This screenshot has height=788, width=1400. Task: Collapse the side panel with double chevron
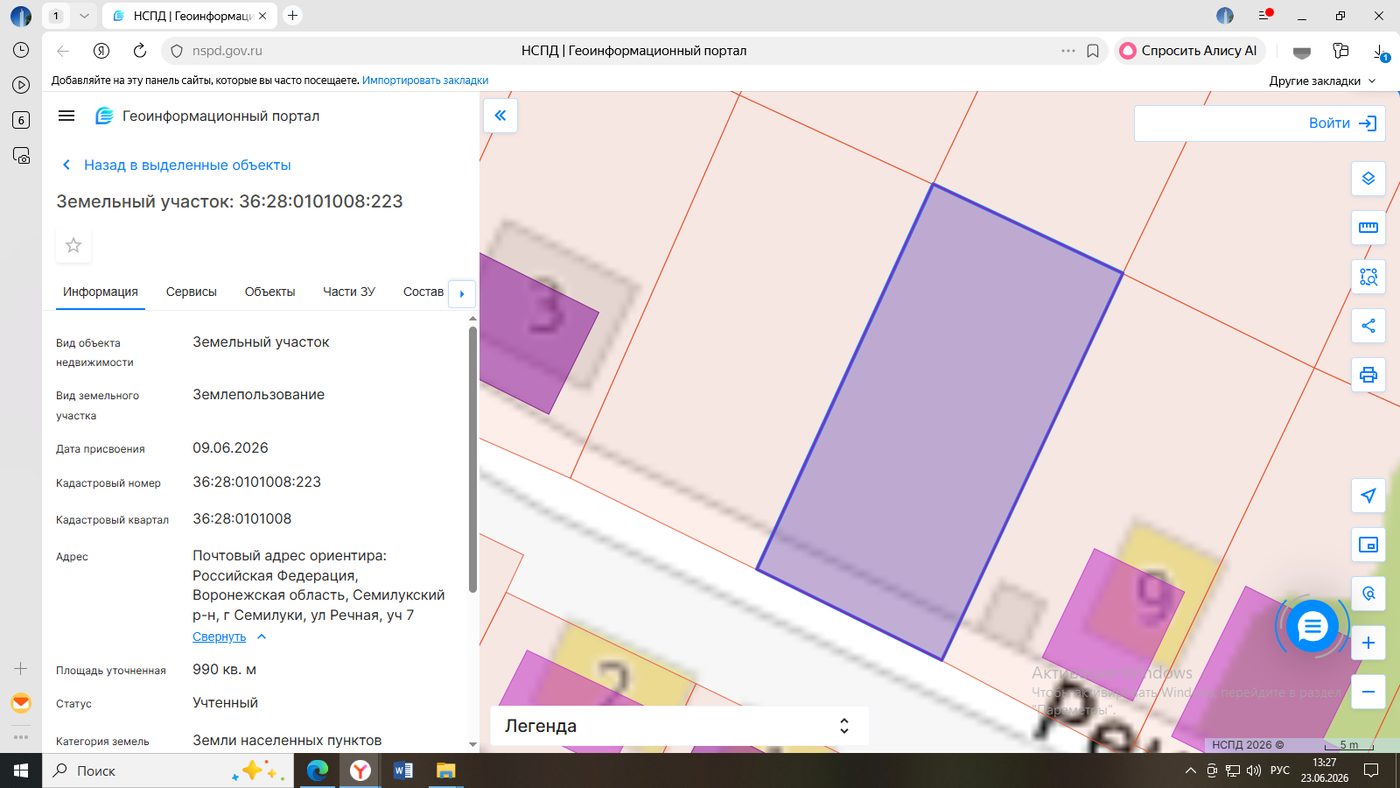[x=500, y=116]
